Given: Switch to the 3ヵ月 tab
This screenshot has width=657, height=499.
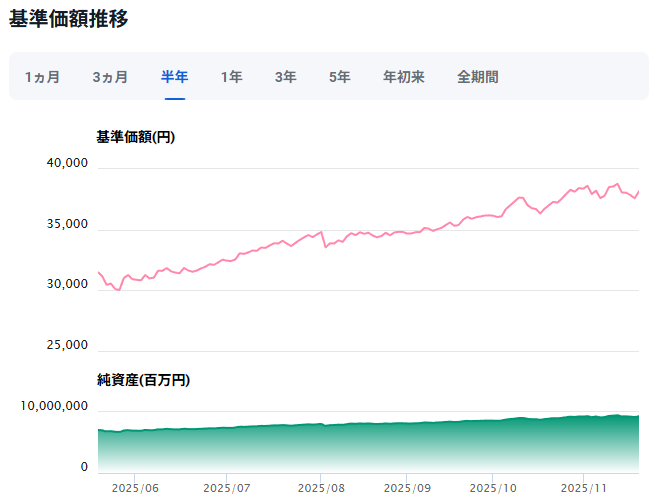Looking at the screenshot, I should pos(110,77).
